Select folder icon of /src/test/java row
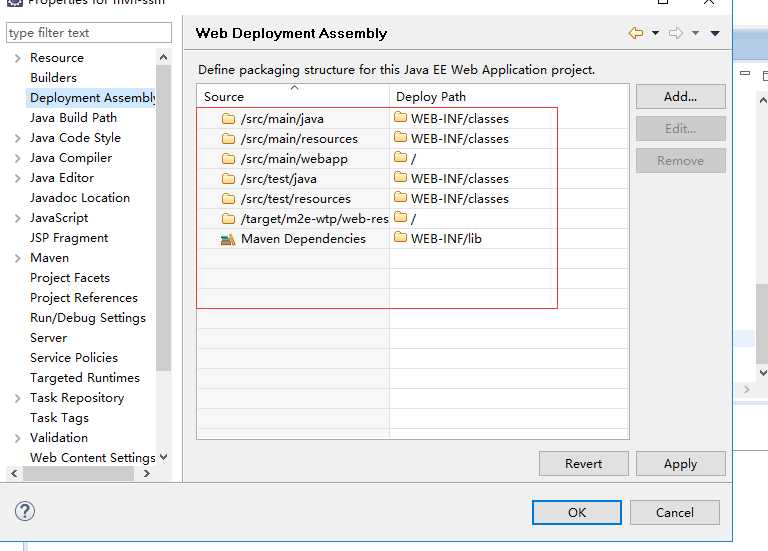This screenshot has height=551, width=768. 228,179
